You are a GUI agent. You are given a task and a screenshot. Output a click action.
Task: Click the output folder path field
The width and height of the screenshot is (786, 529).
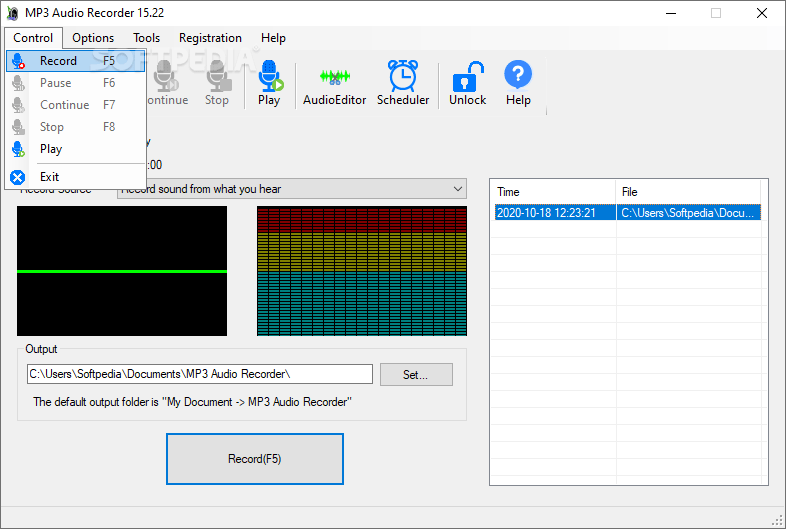(200, 374)
